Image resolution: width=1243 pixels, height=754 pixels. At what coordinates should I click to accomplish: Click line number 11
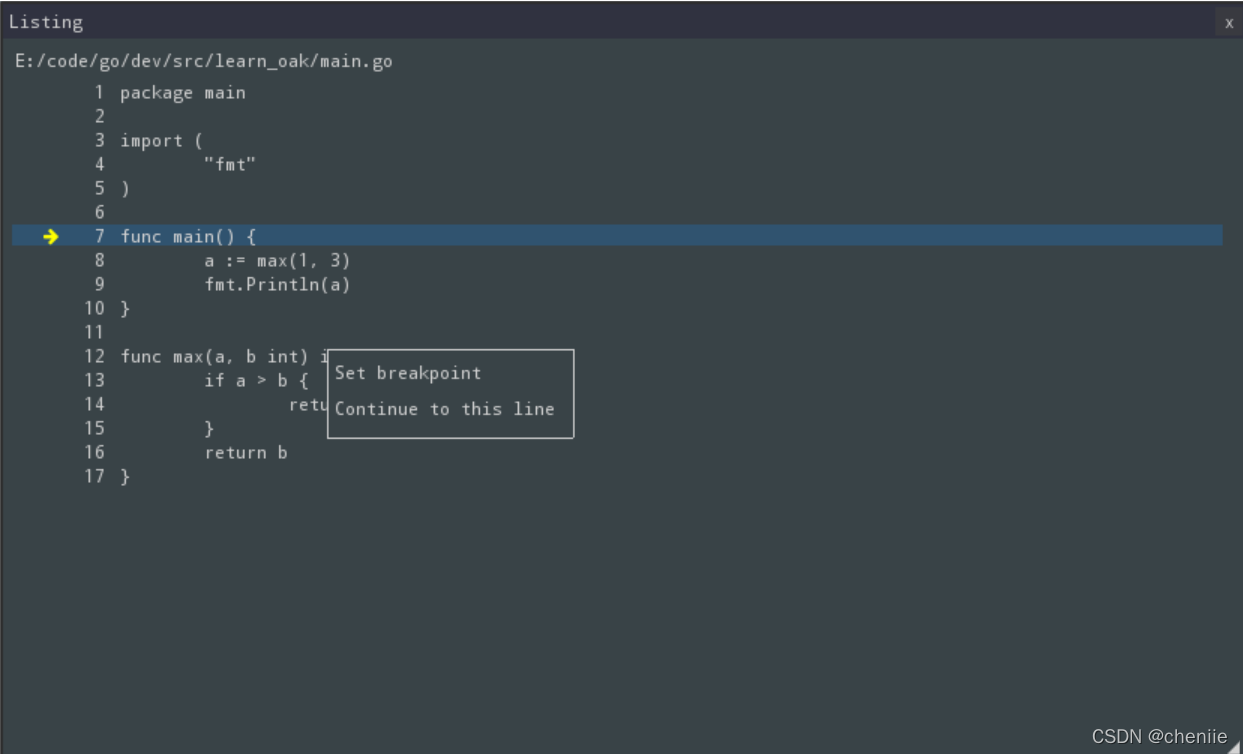pyautogui.click(x=94, y=332)
